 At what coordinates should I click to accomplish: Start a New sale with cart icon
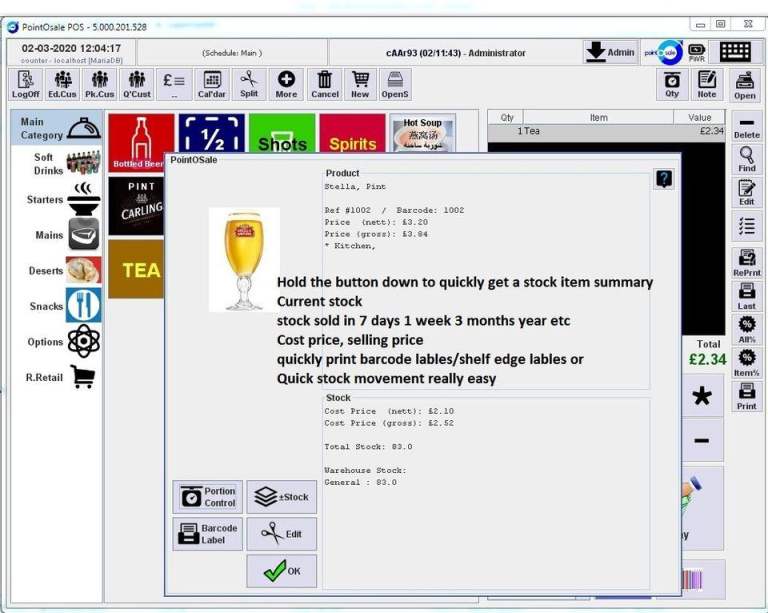click(360, 84)
